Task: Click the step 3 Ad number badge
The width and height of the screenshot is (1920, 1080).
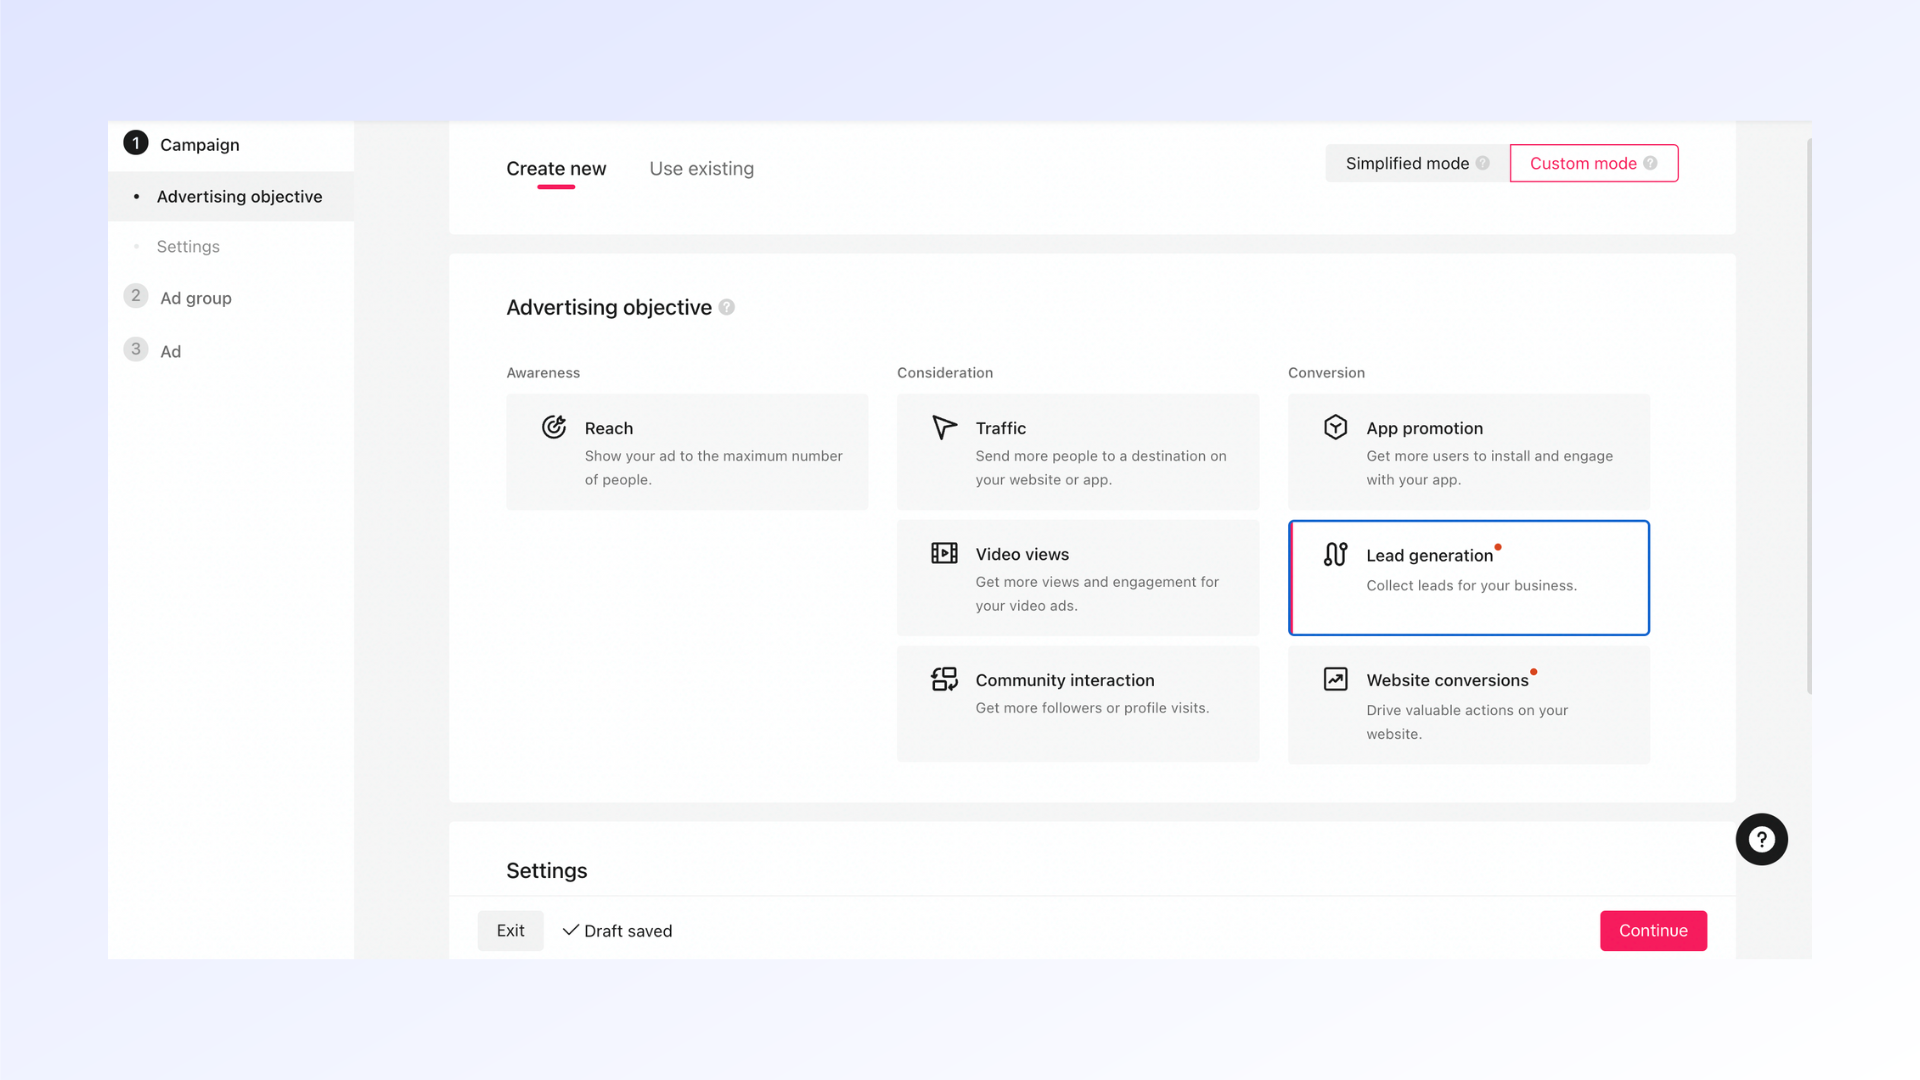Action: pyautogui.click(x=136, y=349)
